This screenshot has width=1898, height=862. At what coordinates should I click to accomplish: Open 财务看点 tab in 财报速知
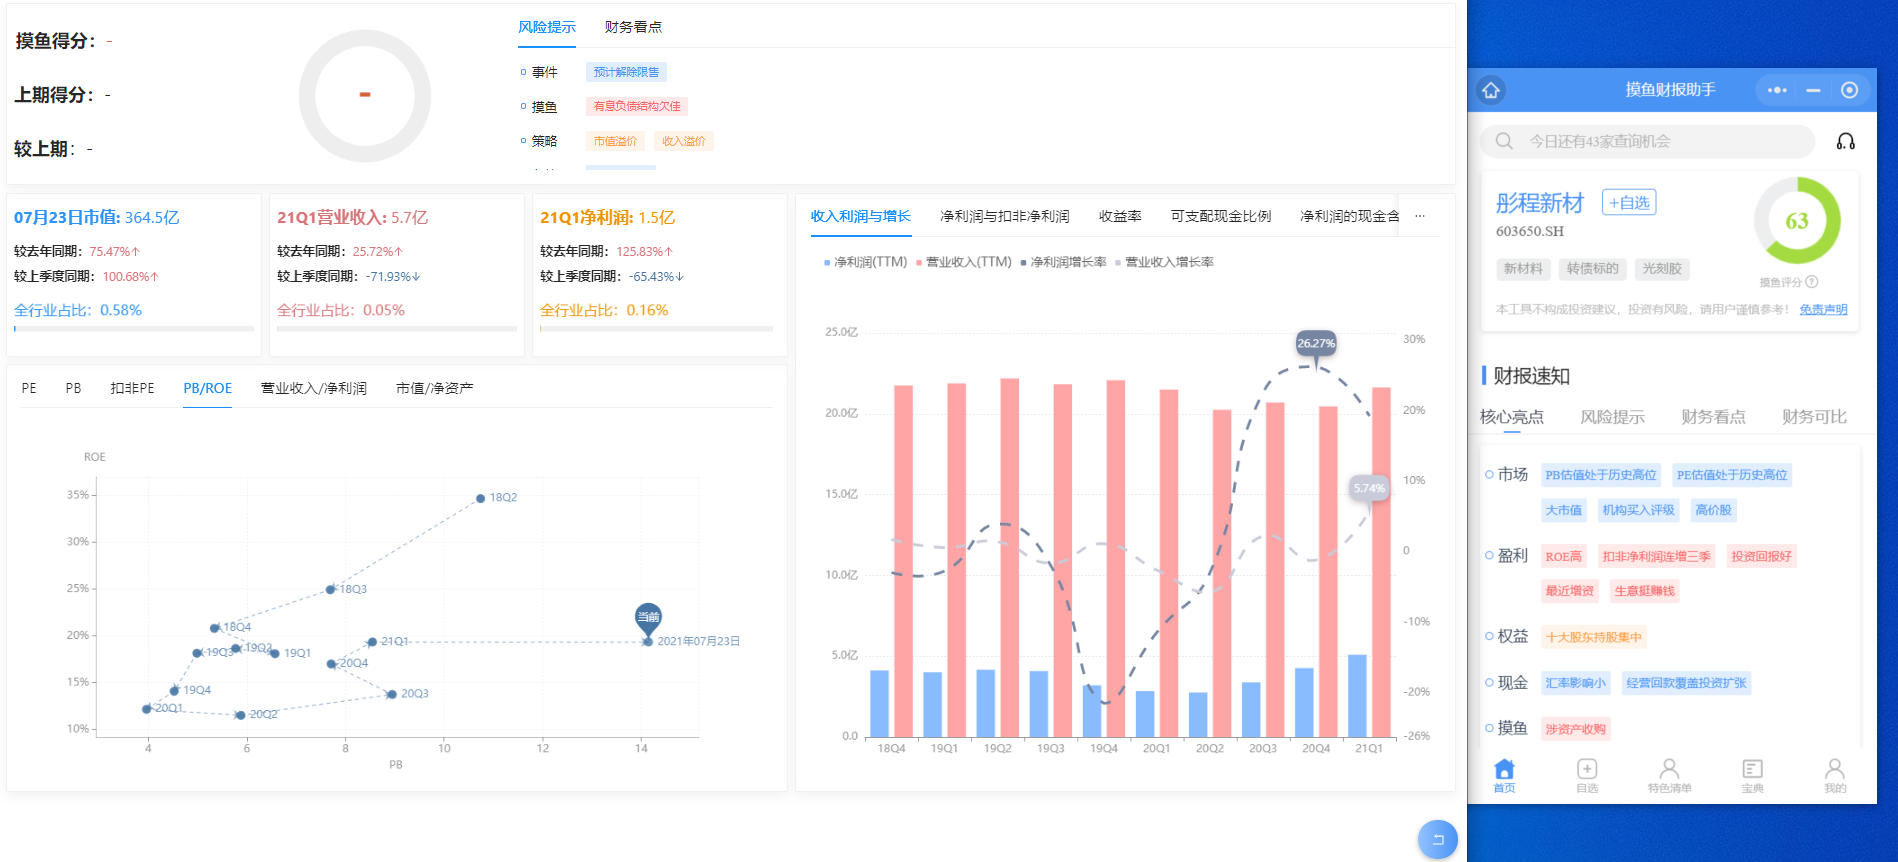point(1713,417)
